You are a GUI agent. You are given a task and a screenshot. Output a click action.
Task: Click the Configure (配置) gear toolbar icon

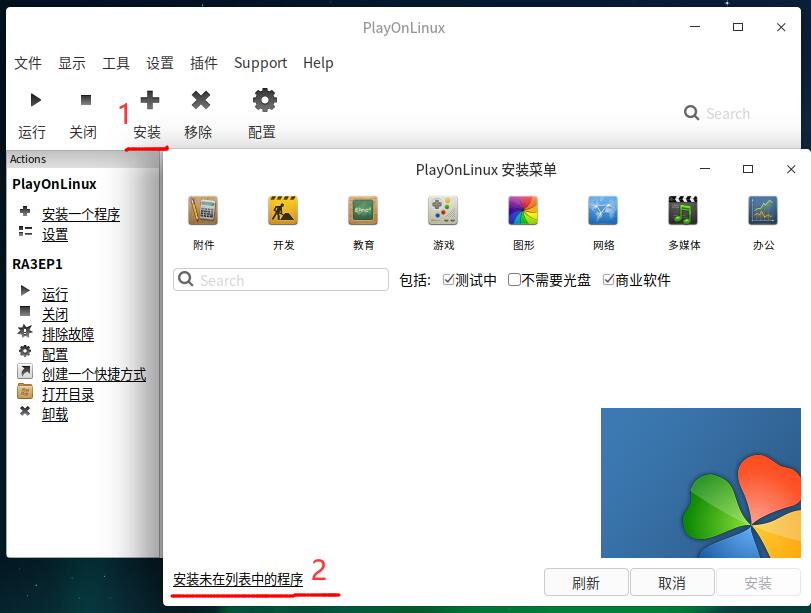coord(264,100)
